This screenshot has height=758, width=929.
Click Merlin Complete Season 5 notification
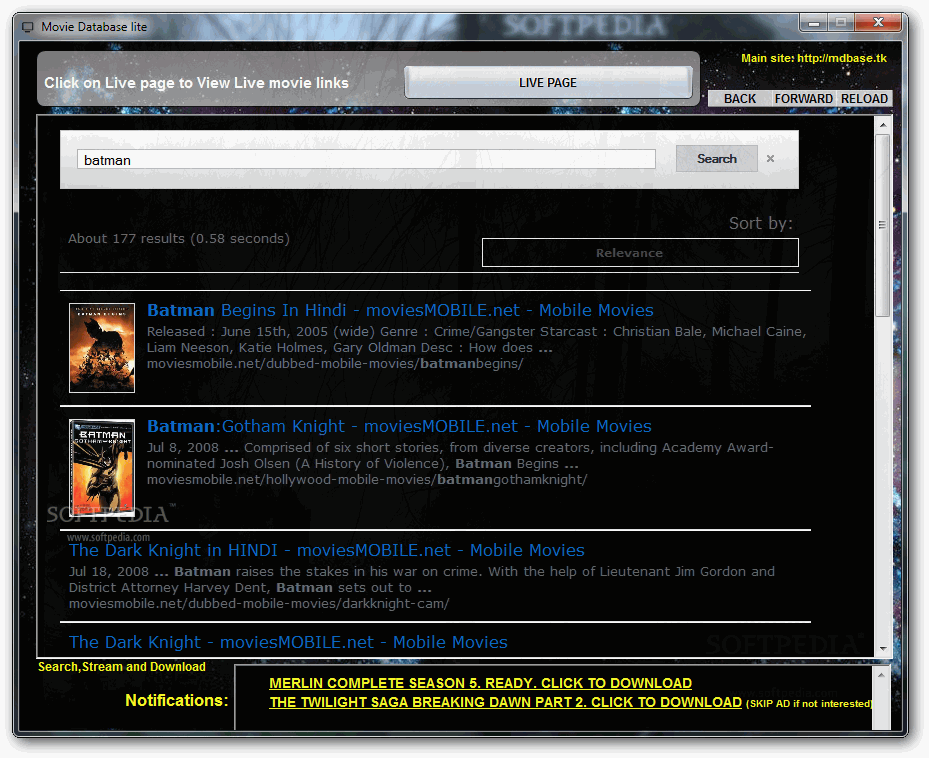pos(480,683)
